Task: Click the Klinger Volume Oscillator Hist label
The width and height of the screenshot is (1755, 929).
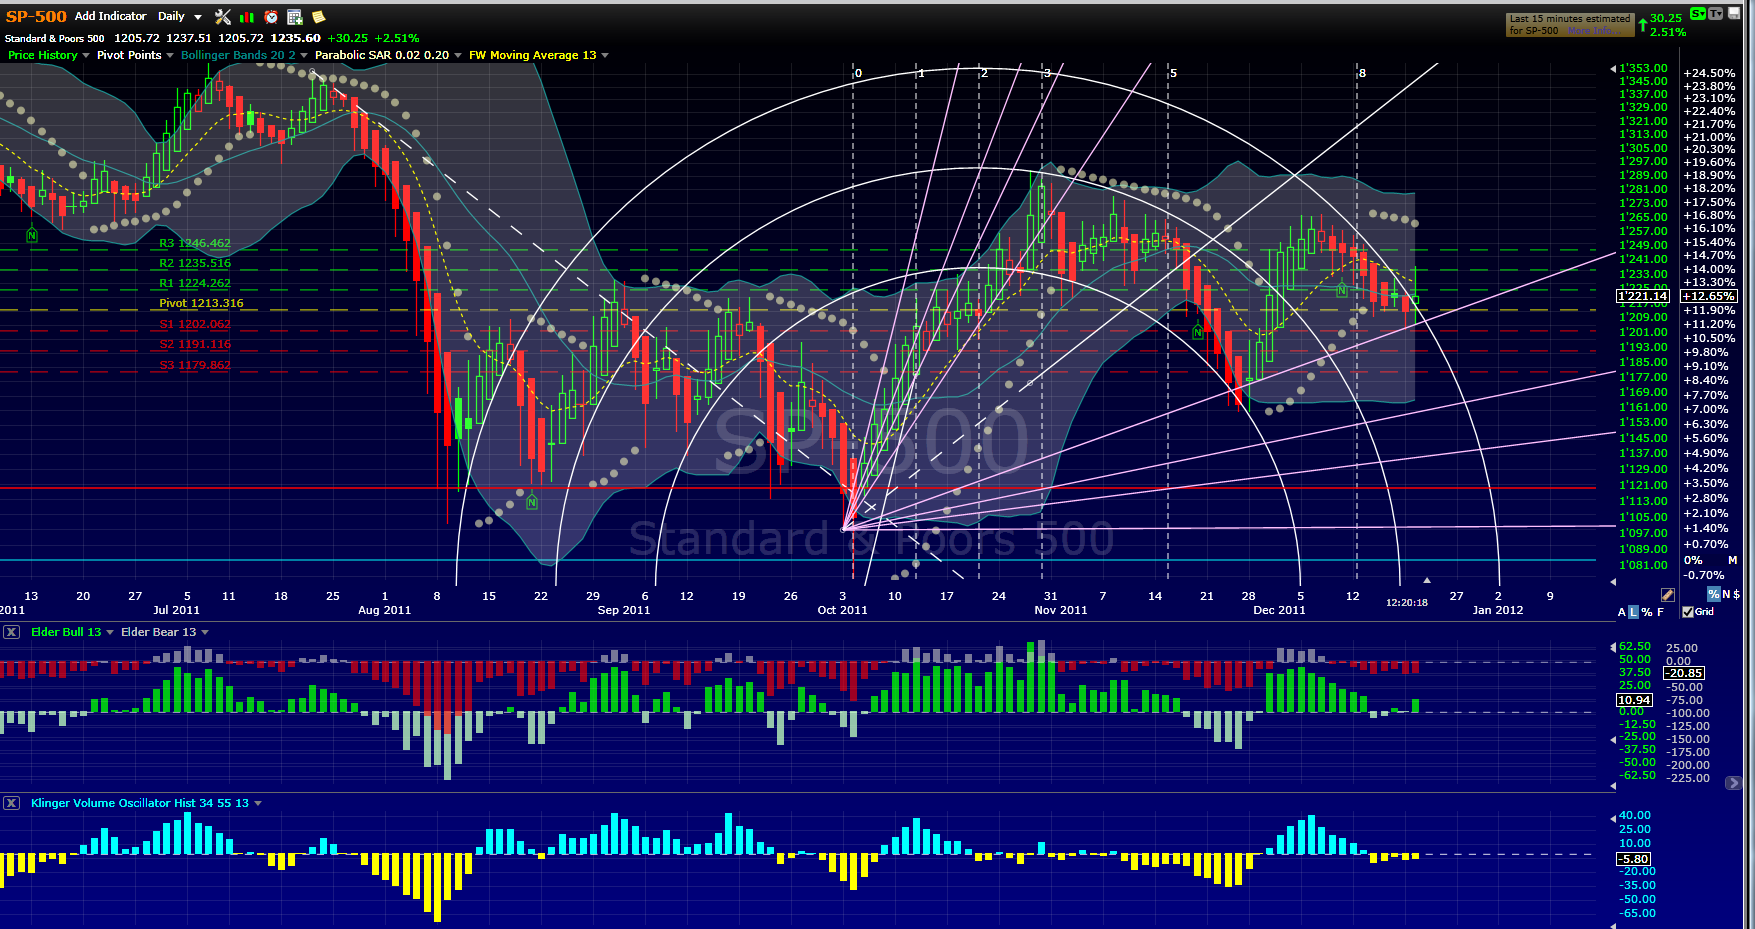Action: coord(140,803)
